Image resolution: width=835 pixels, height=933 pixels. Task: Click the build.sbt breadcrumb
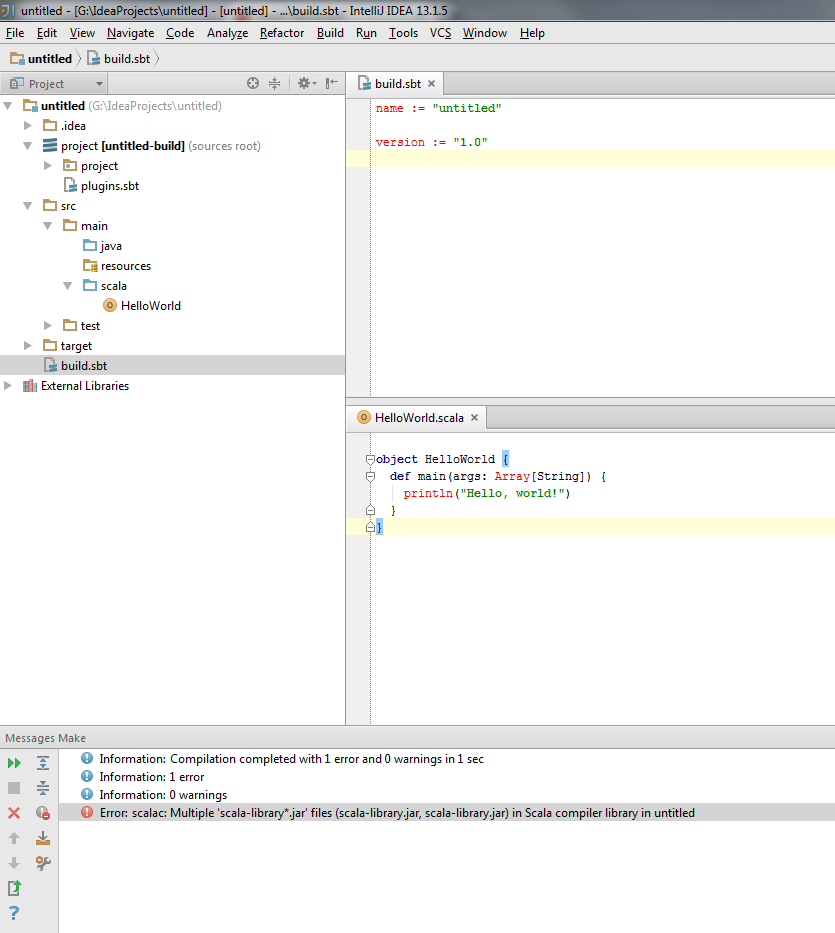tap(119, 58)
